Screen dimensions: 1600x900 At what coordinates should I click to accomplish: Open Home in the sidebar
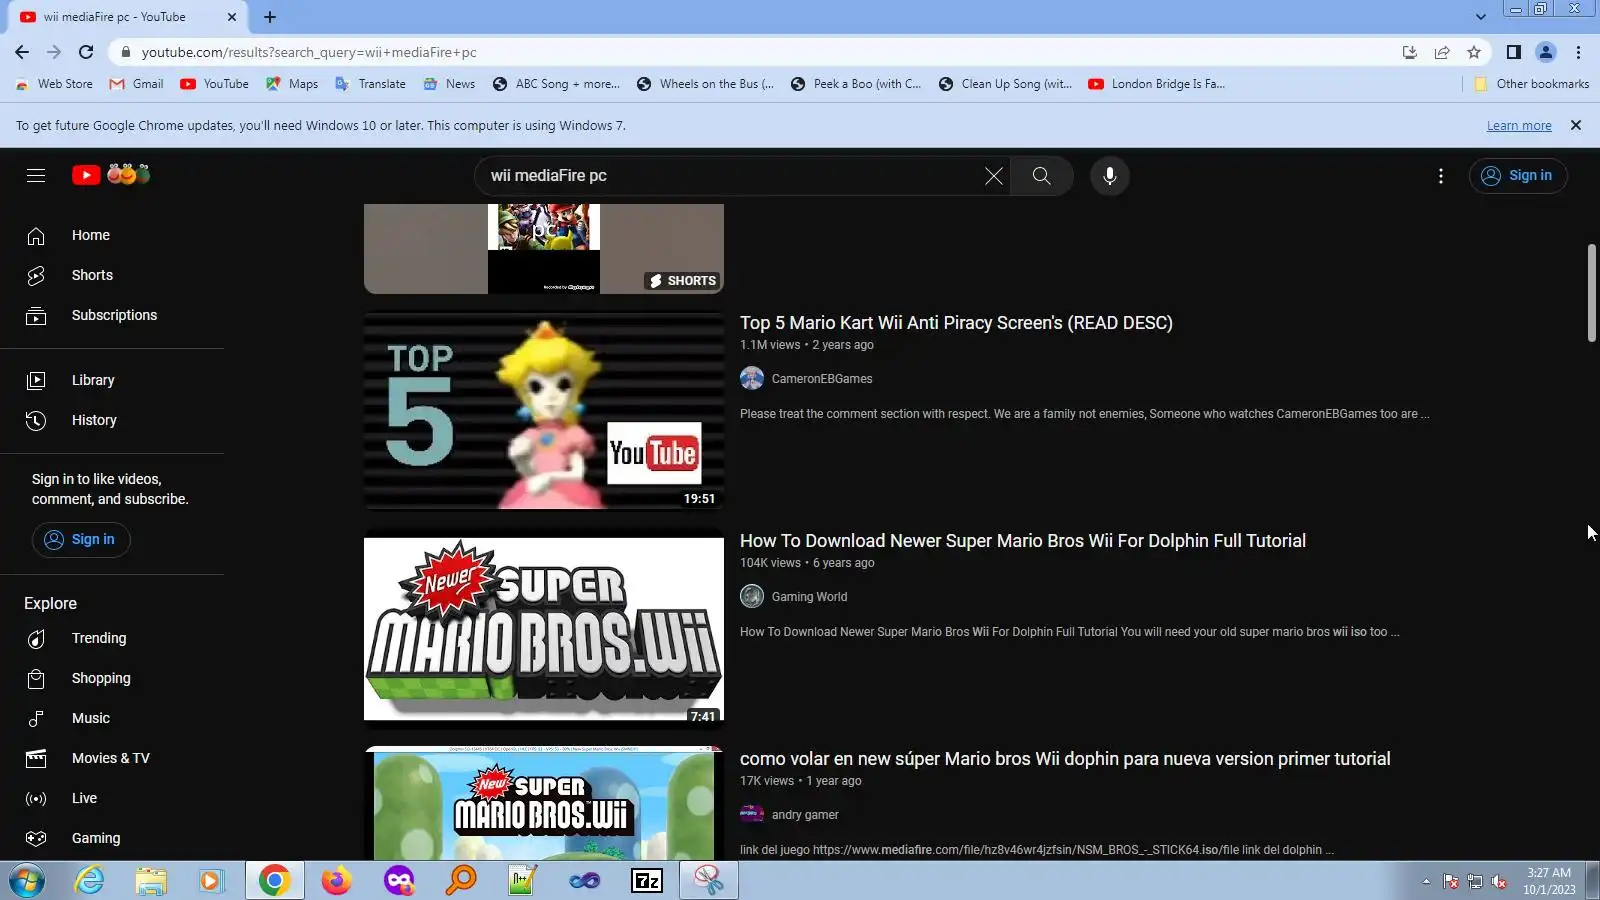[x=112, y=235]
